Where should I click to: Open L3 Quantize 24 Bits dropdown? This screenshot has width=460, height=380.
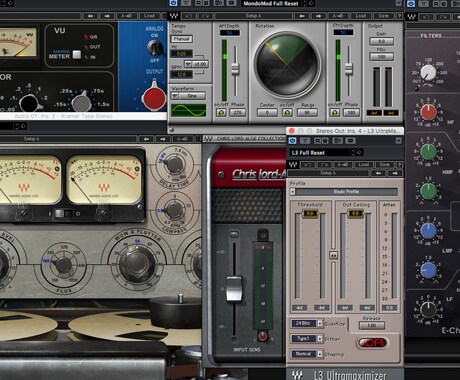pos(307,323)
